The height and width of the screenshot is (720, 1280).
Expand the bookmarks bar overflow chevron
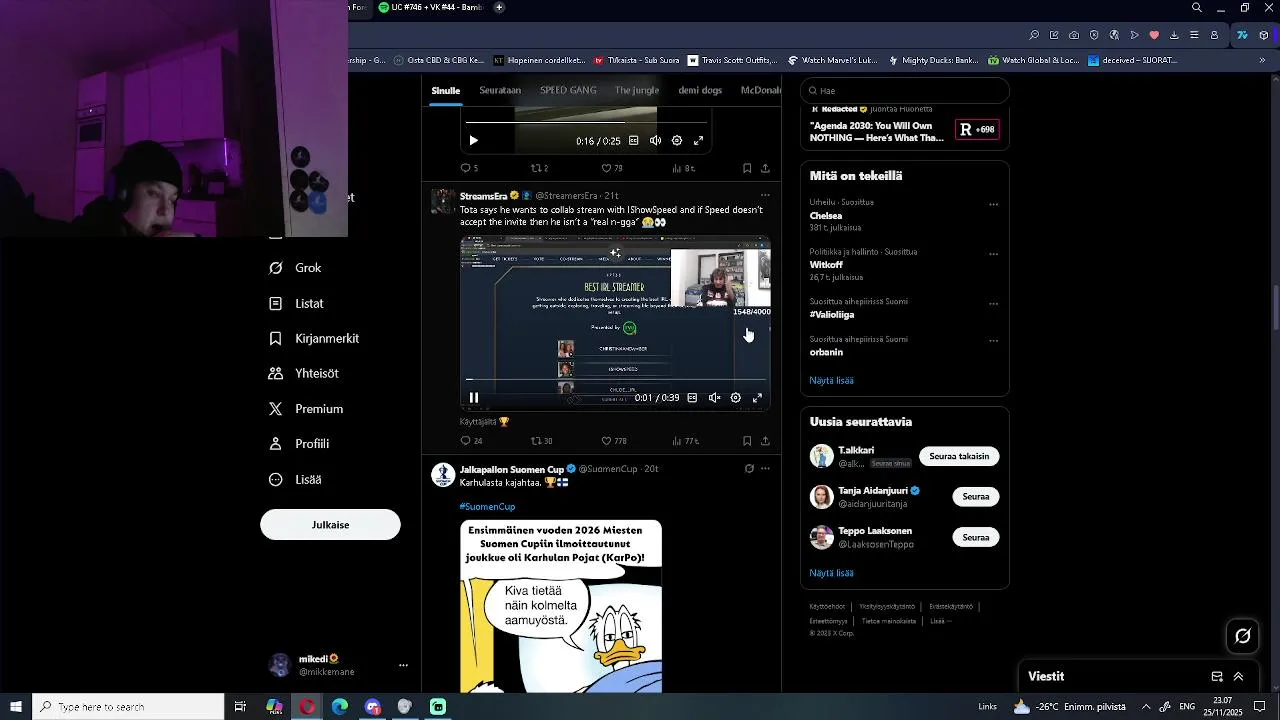pos(1262,60)
